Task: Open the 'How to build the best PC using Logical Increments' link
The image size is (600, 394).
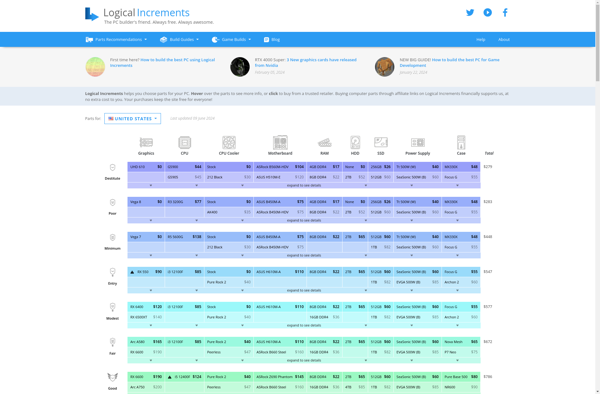Action: pyautogui.click(x=162, y=62)
